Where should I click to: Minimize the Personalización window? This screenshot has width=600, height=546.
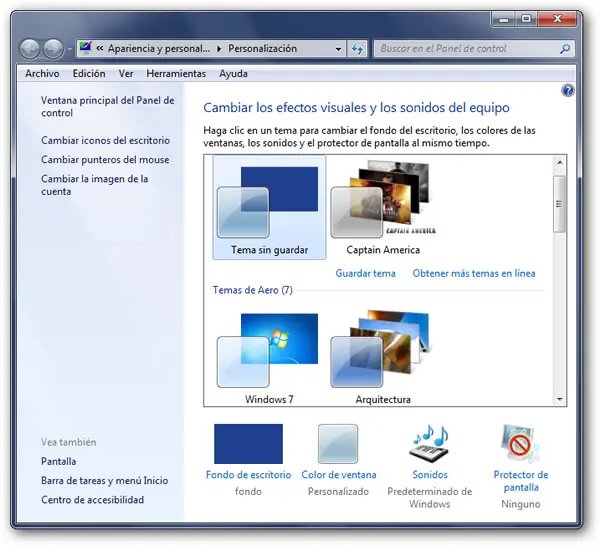pos(504,19)
